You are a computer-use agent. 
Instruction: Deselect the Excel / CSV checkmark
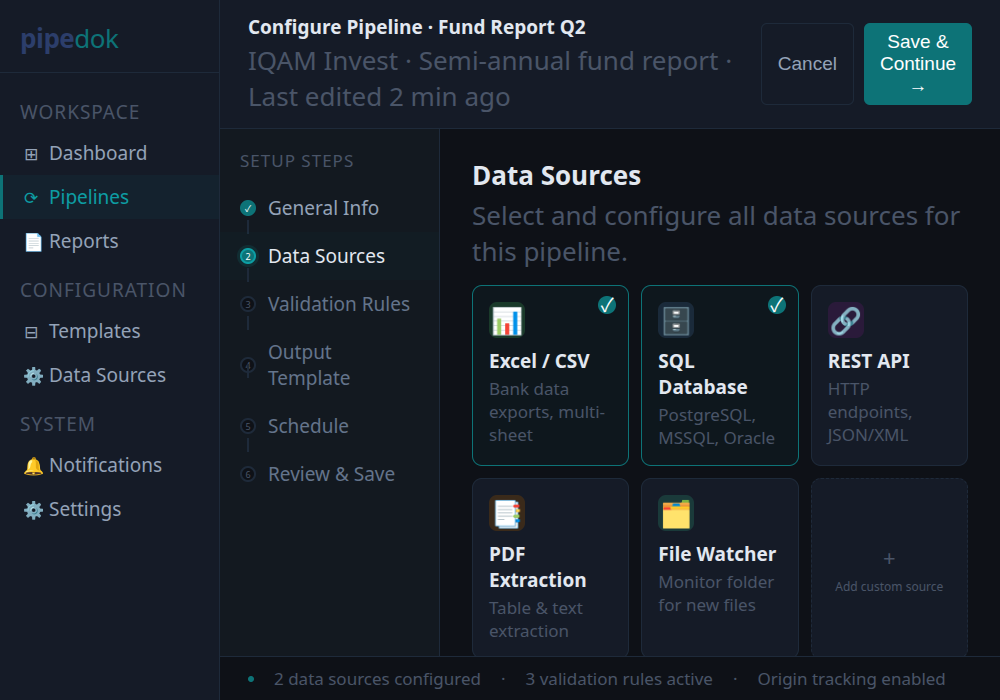pos(607,306)
